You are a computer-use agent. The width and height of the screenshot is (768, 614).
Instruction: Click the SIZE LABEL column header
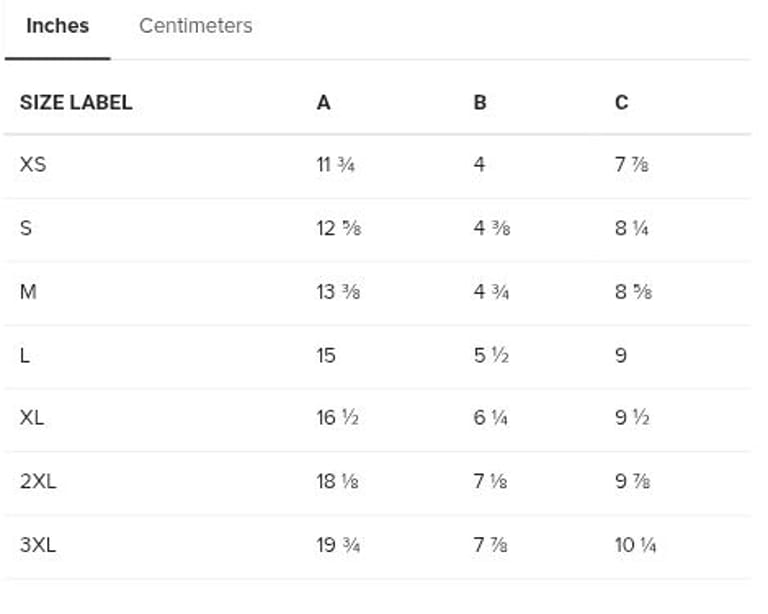point(76,102)
